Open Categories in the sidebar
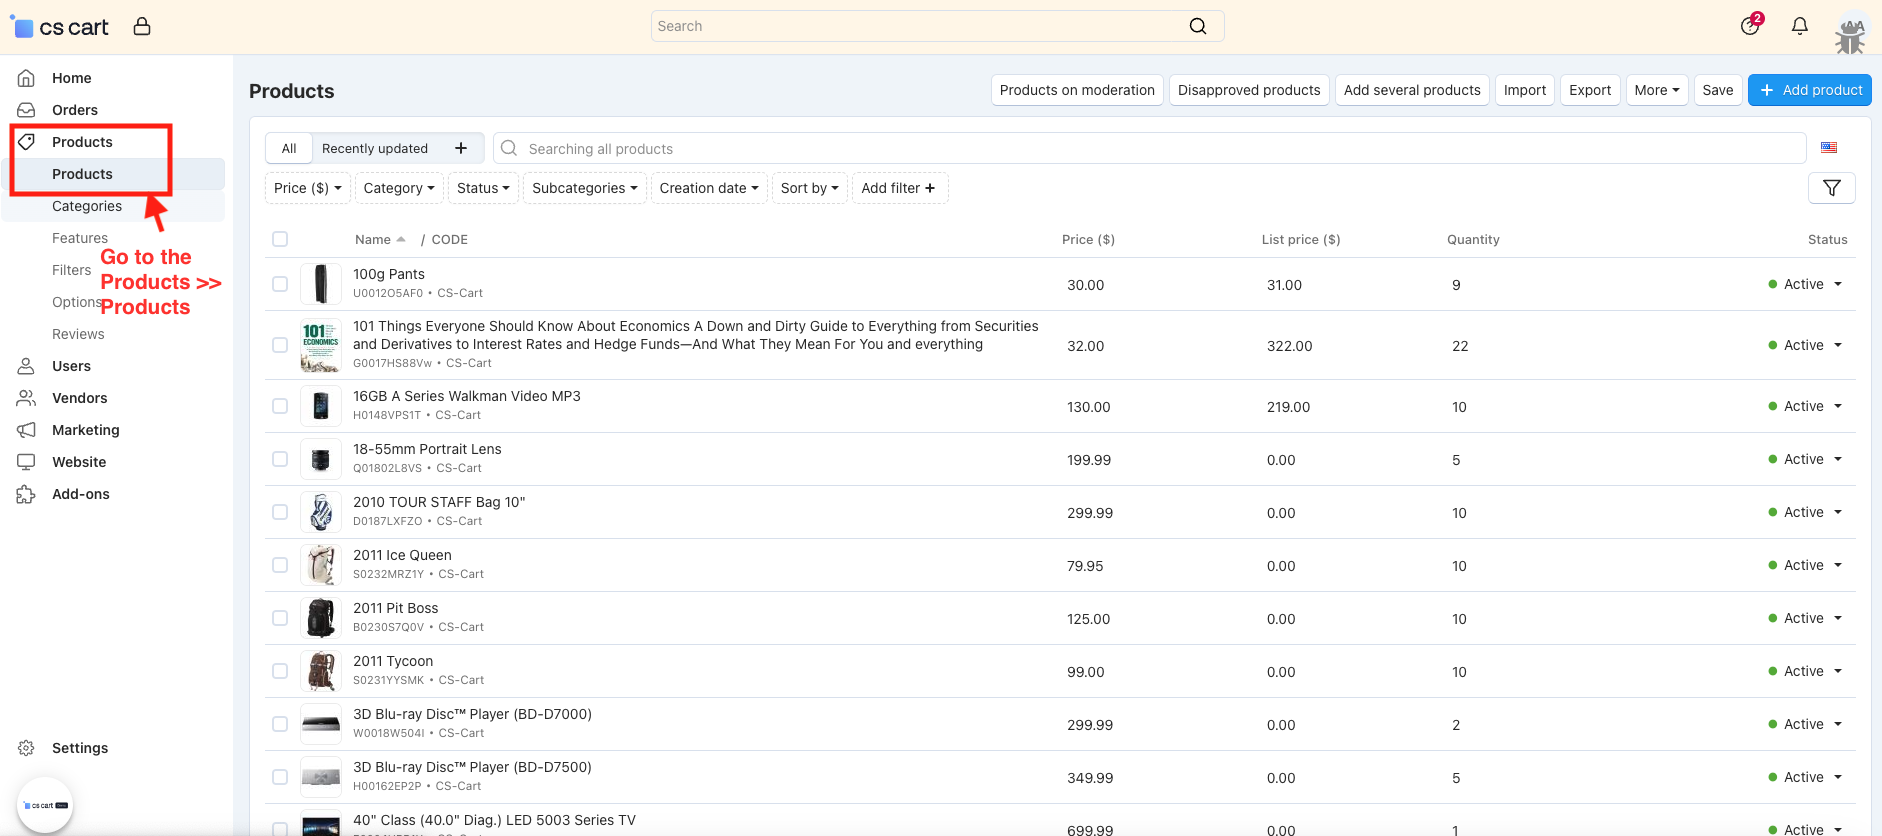 click(x=87, y=206)
